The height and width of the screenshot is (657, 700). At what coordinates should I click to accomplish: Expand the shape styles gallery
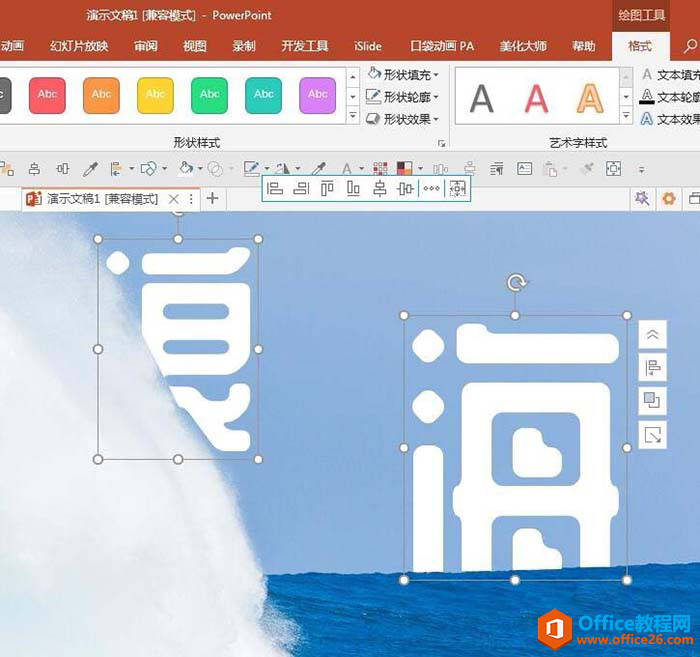pos(353,116)
